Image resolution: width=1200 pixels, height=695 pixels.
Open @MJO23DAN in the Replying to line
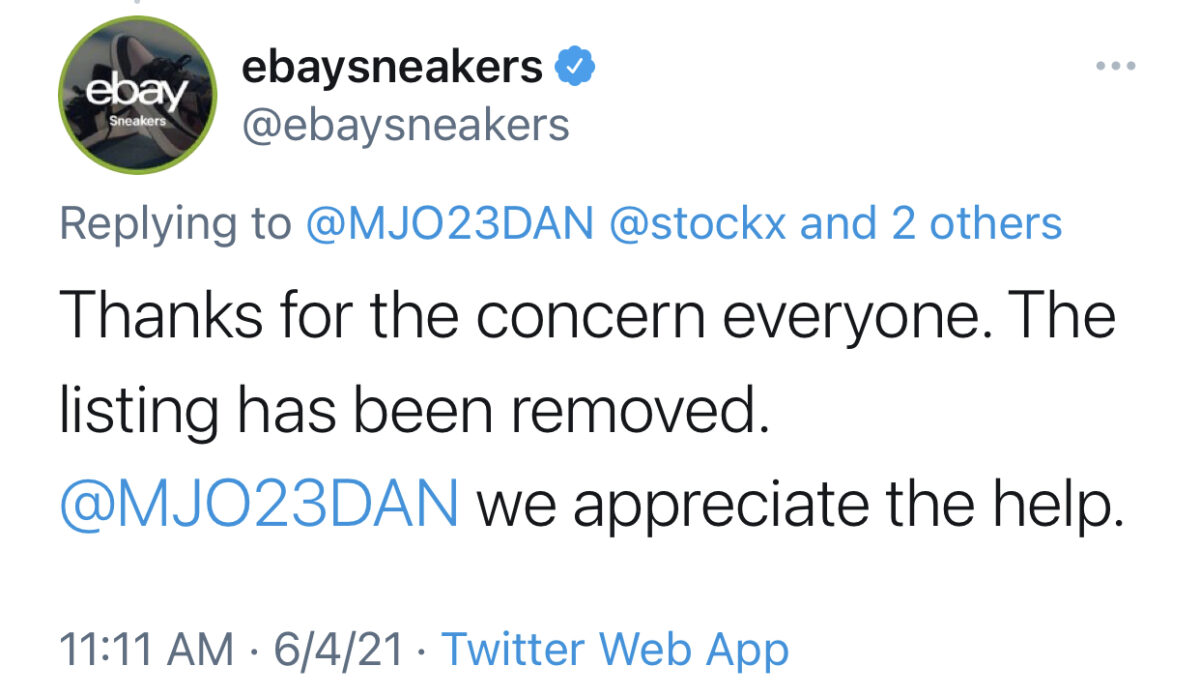click(x=451, y=223)
